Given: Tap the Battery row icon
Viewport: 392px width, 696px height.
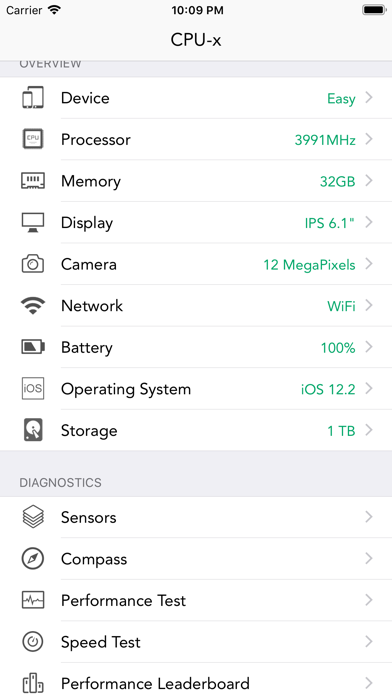Looking at the screenshot, I should pyautogui.click(x=33, y=347).
